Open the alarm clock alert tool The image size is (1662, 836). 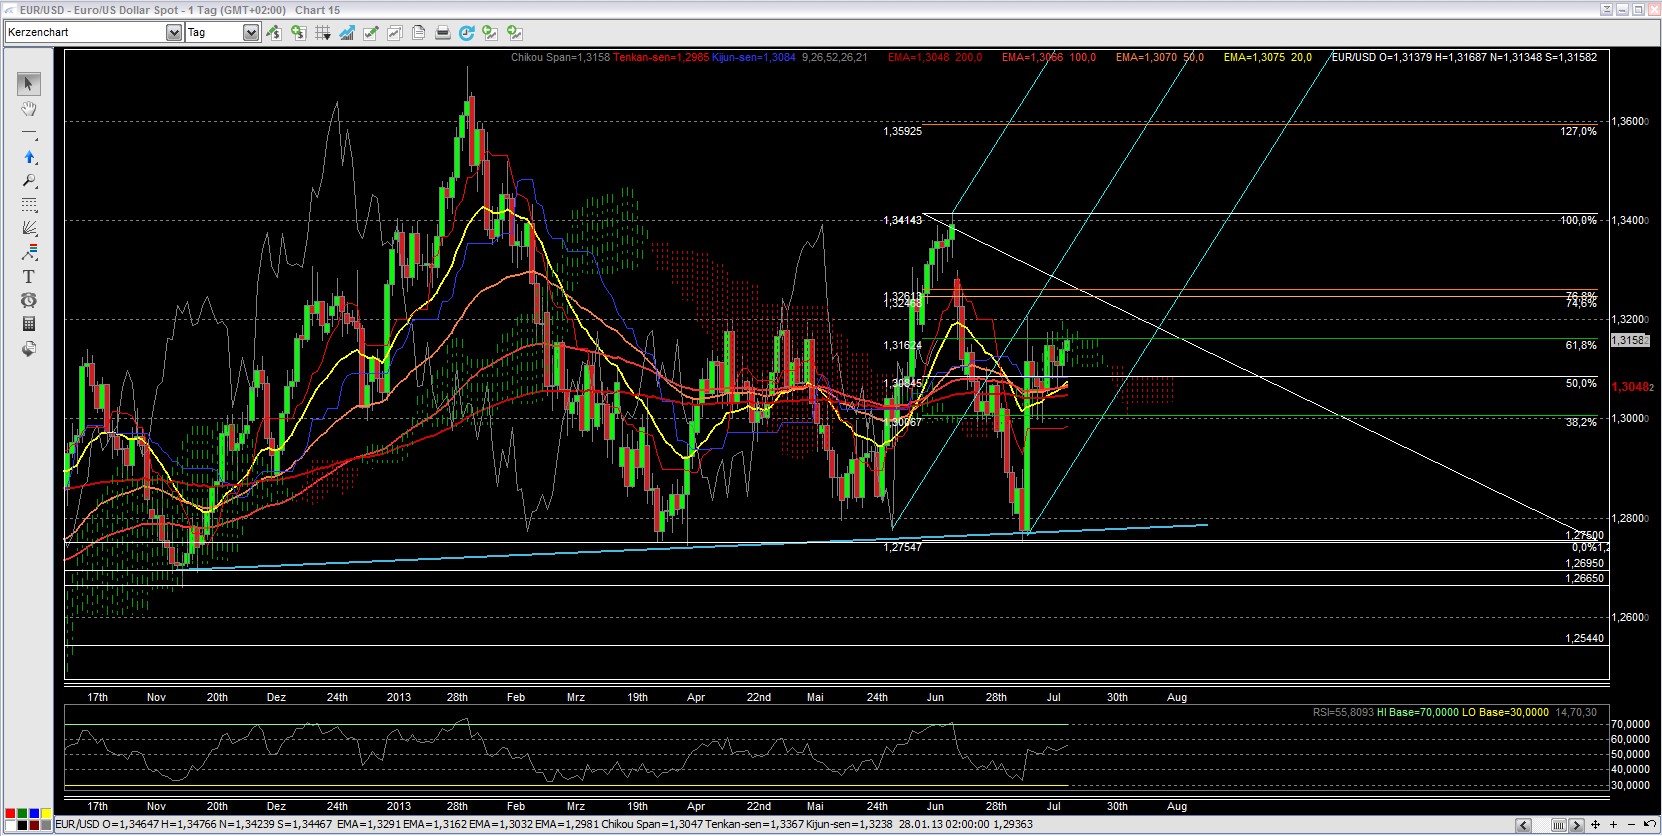tap(29, 300)
